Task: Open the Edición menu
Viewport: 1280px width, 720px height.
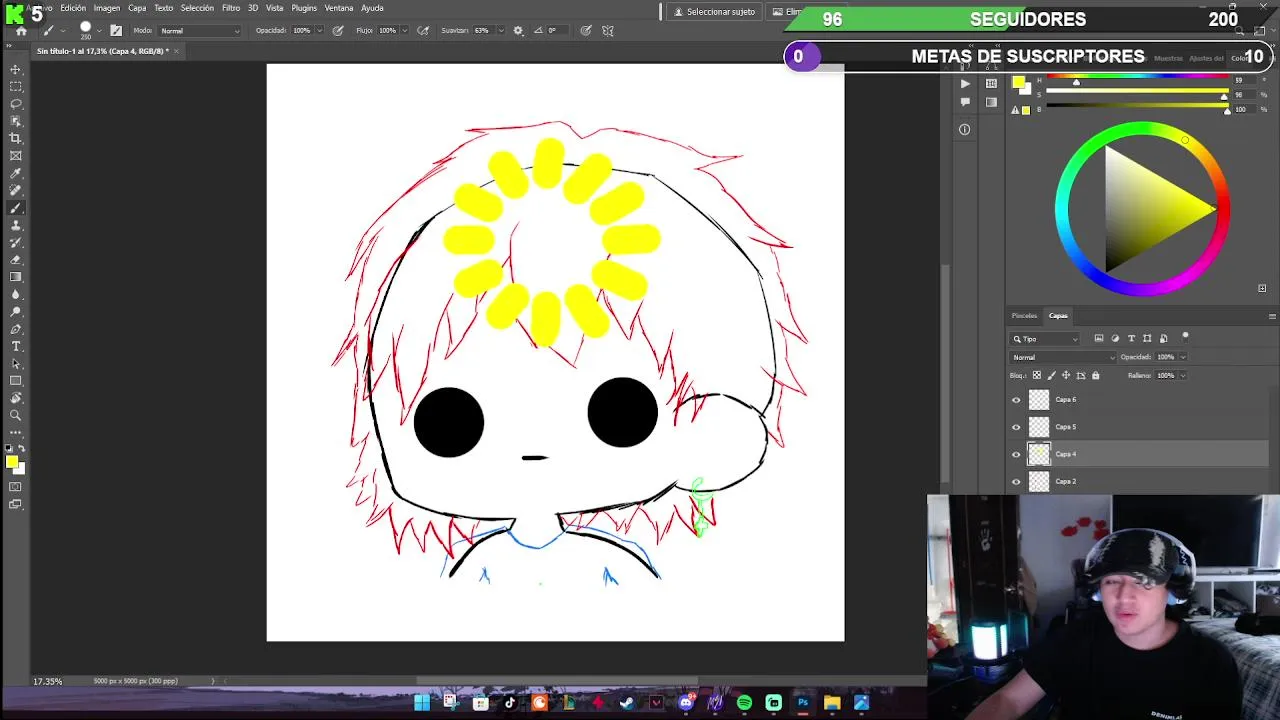Action: (73, 8)
